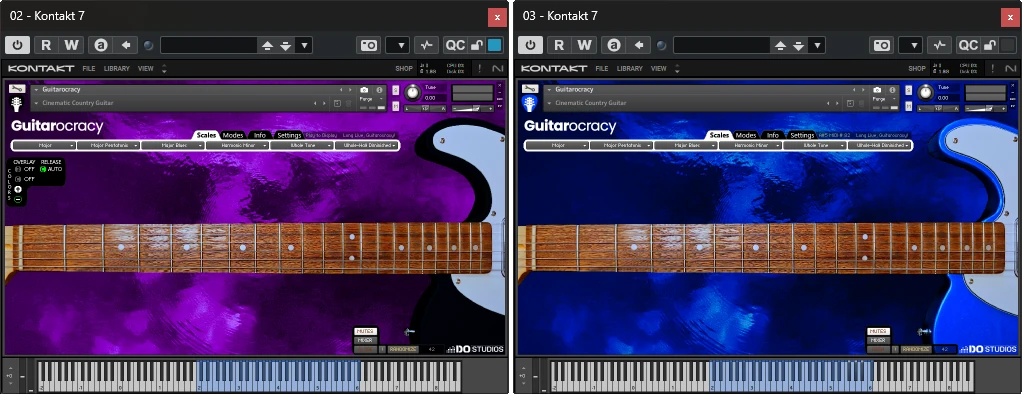Click the wrench edit icon in 02 instrument

17,89
